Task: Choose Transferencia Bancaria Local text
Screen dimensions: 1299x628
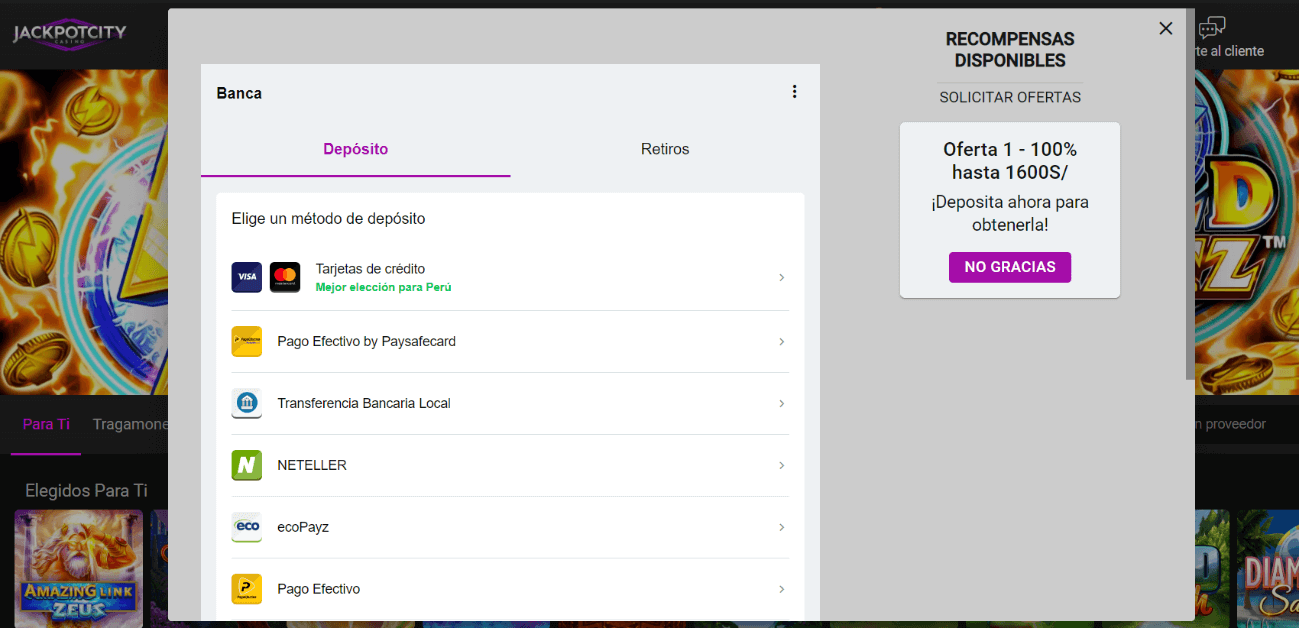Action: click(x=364, y=403)
